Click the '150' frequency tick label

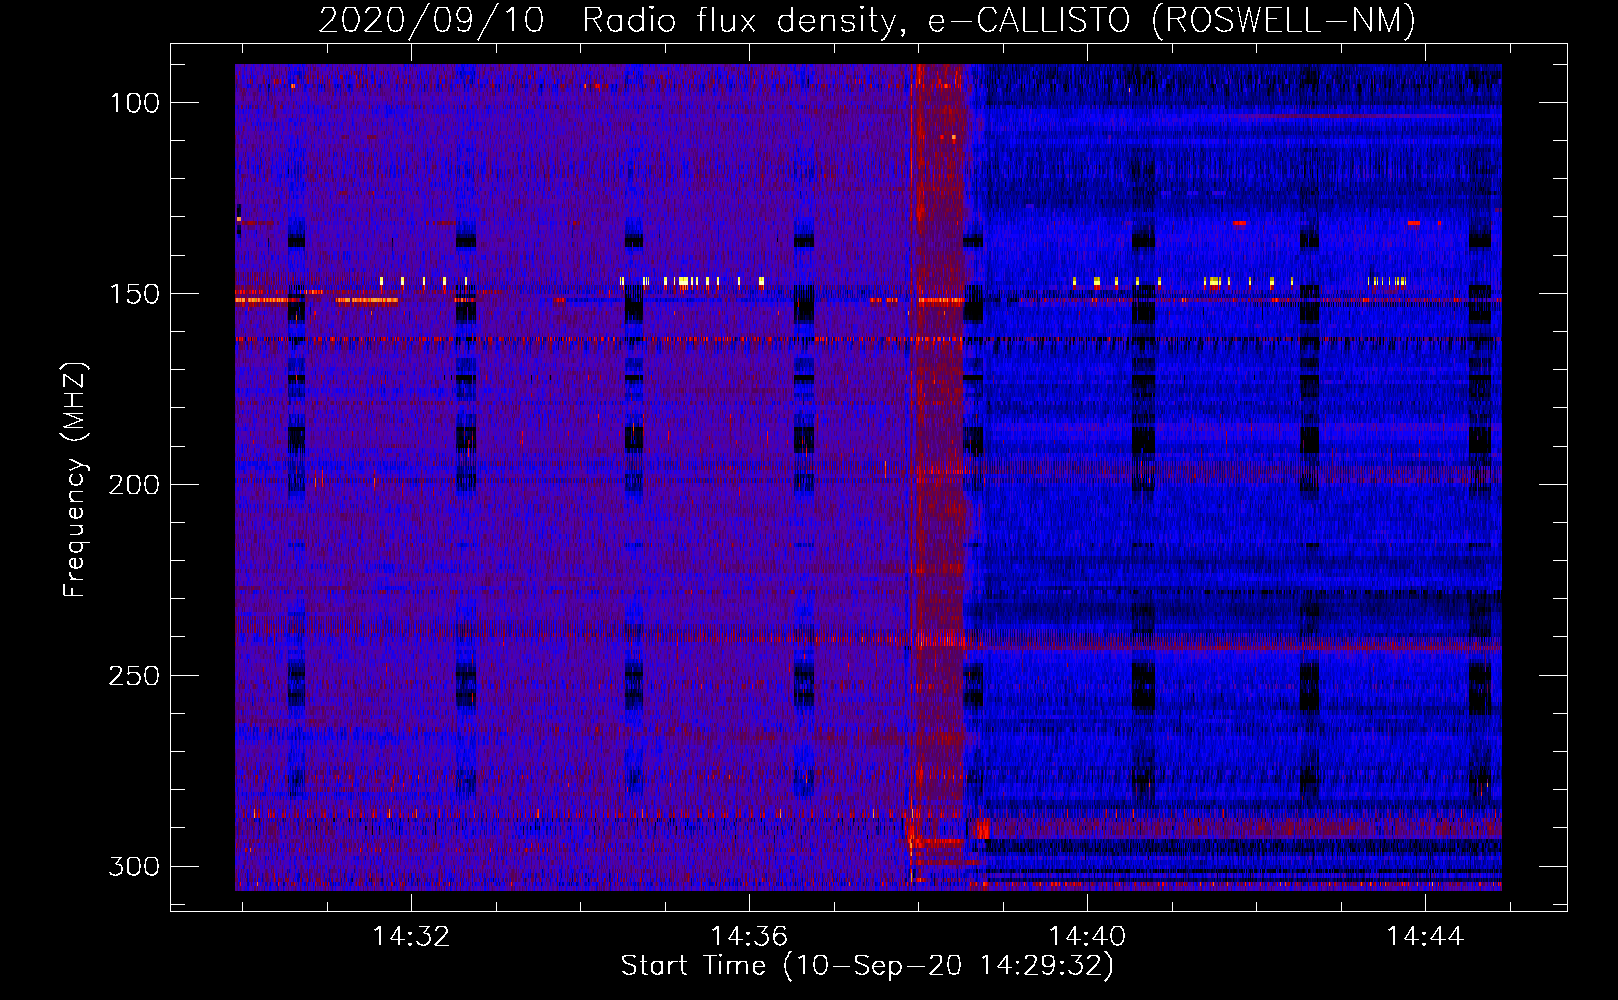coord(134,294)
